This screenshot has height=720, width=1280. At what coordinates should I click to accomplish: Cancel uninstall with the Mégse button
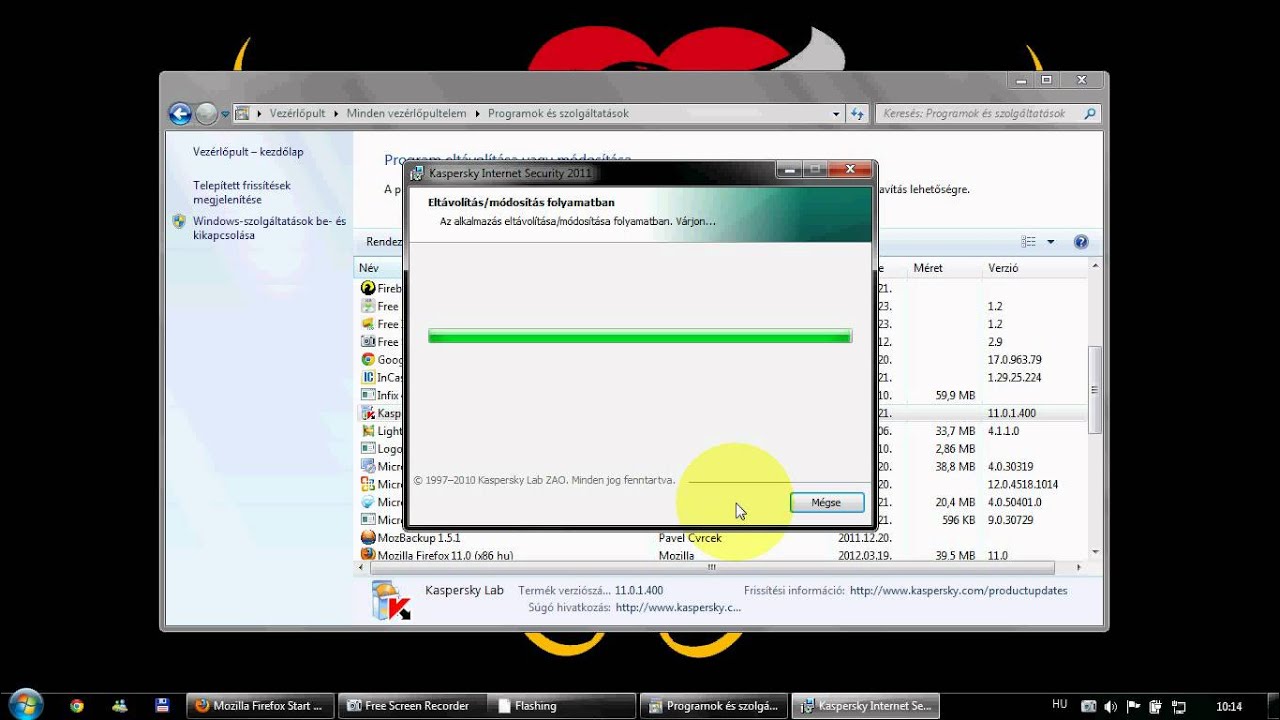[826, 502]
